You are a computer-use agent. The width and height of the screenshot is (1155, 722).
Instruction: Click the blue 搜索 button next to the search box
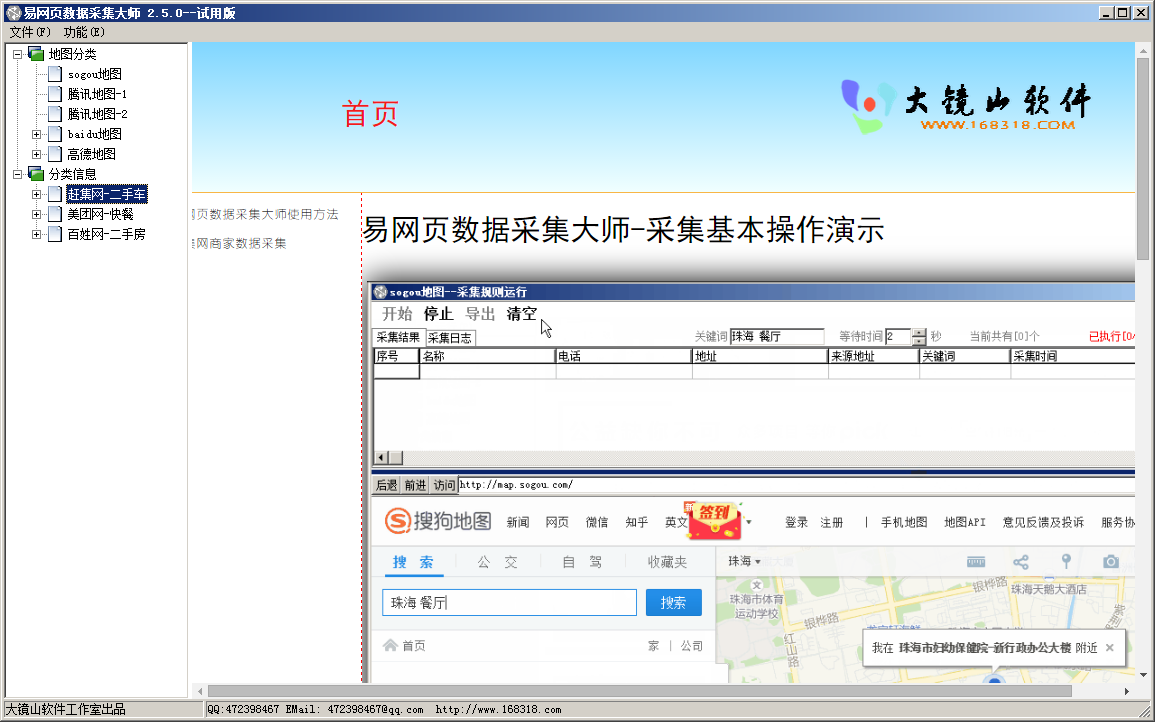tap(673, 603)
